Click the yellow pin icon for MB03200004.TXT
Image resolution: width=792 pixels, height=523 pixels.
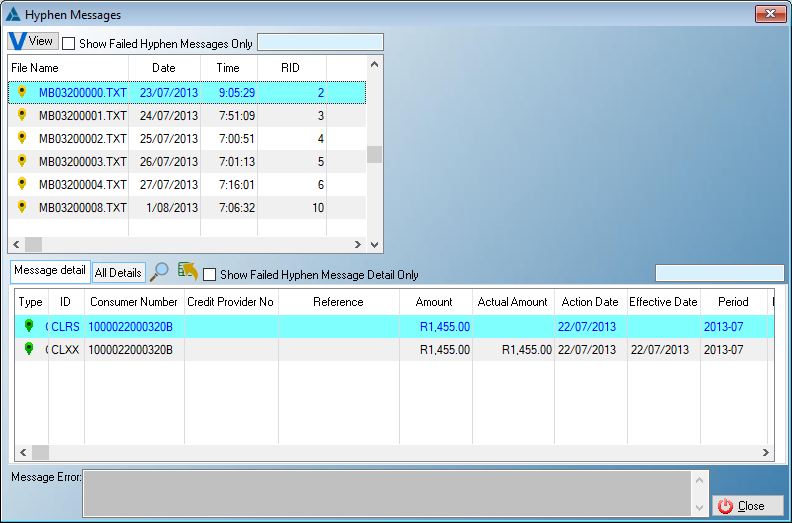pyautogui.click(x=22, y=184)
